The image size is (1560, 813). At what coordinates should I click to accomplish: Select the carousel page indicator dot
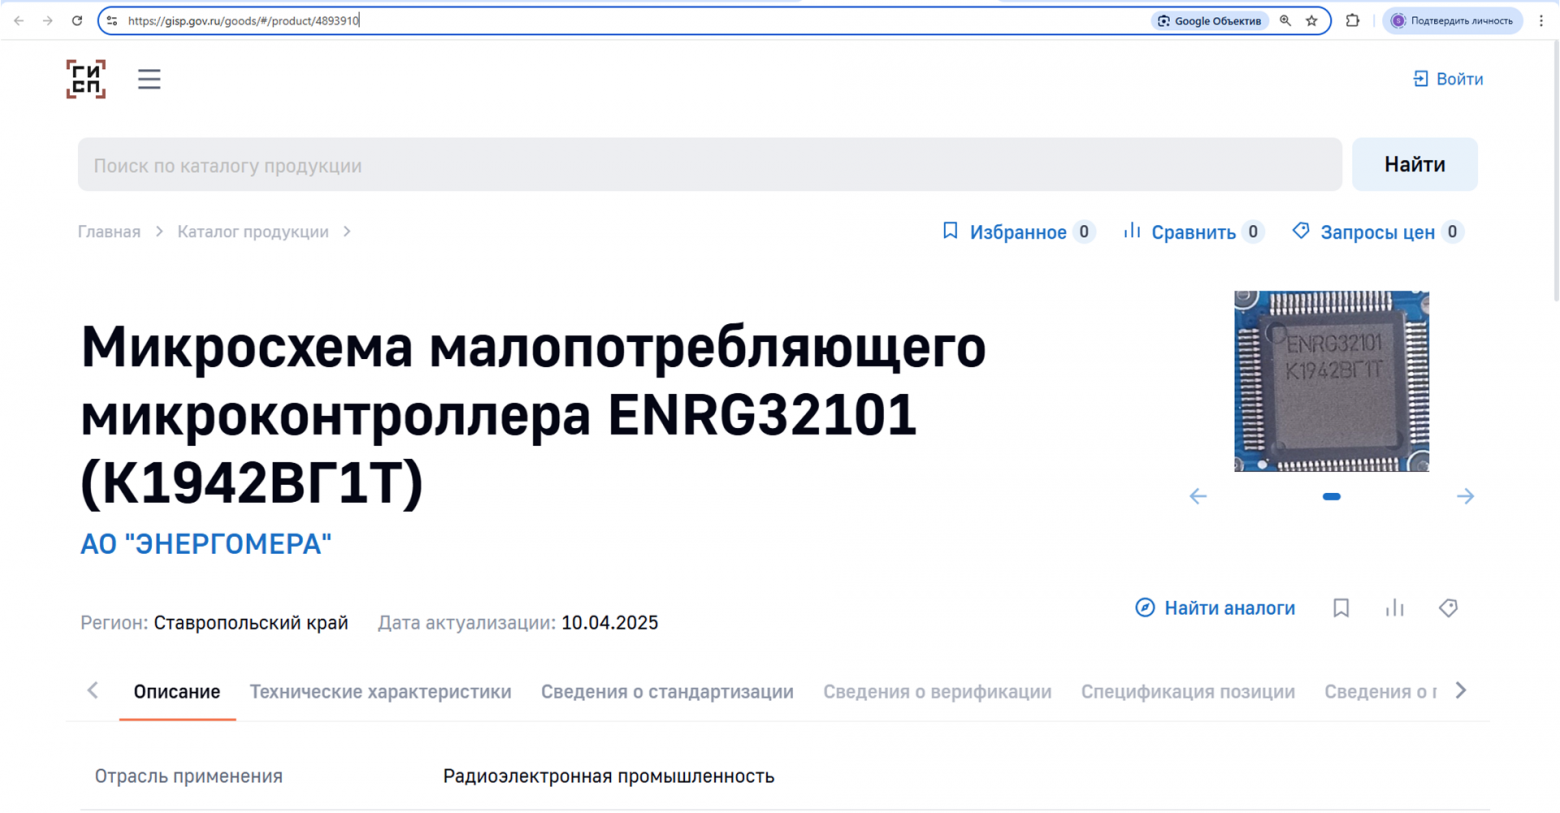point(1331,496)
